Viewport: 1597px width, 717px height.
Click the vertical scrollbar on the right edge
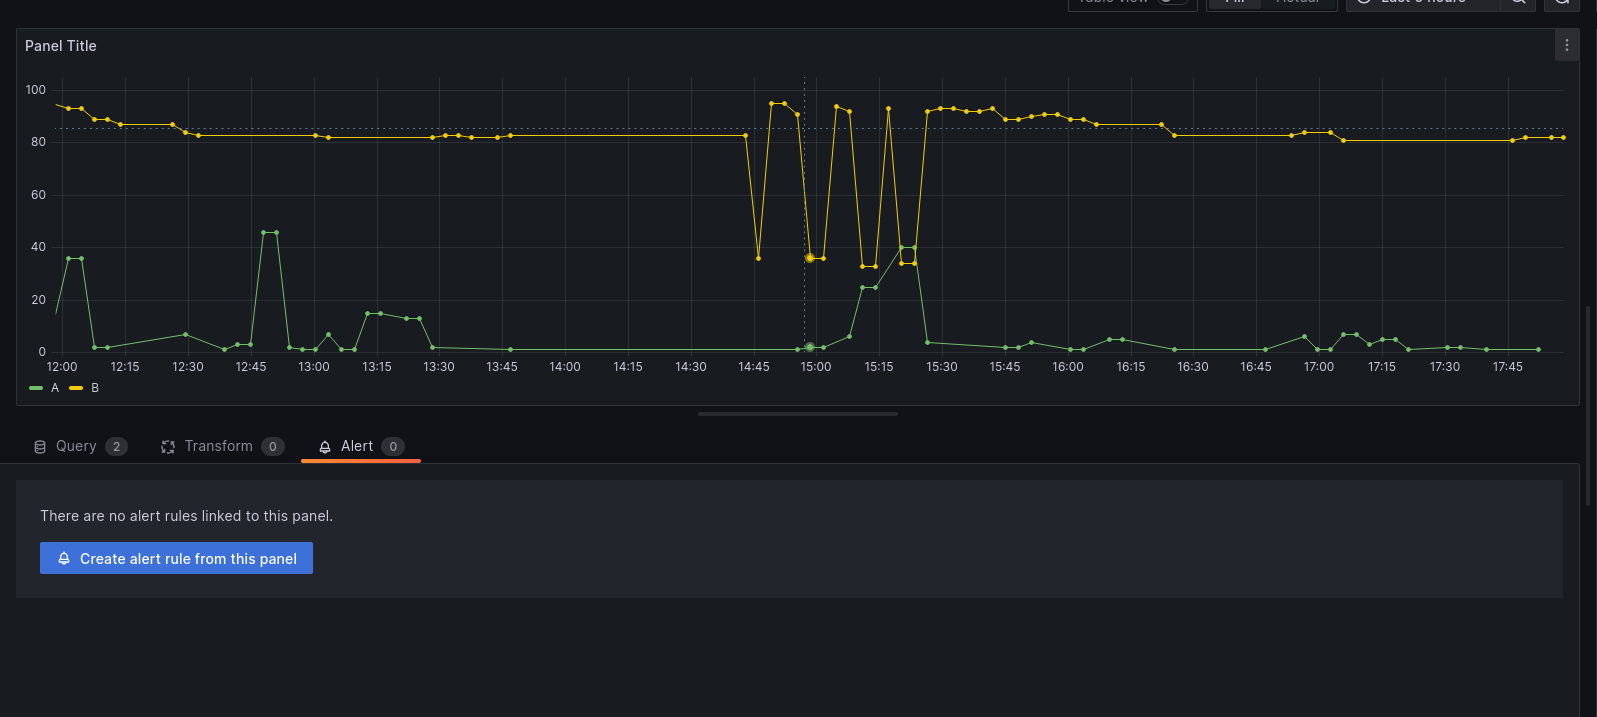tap(1588, 405)
